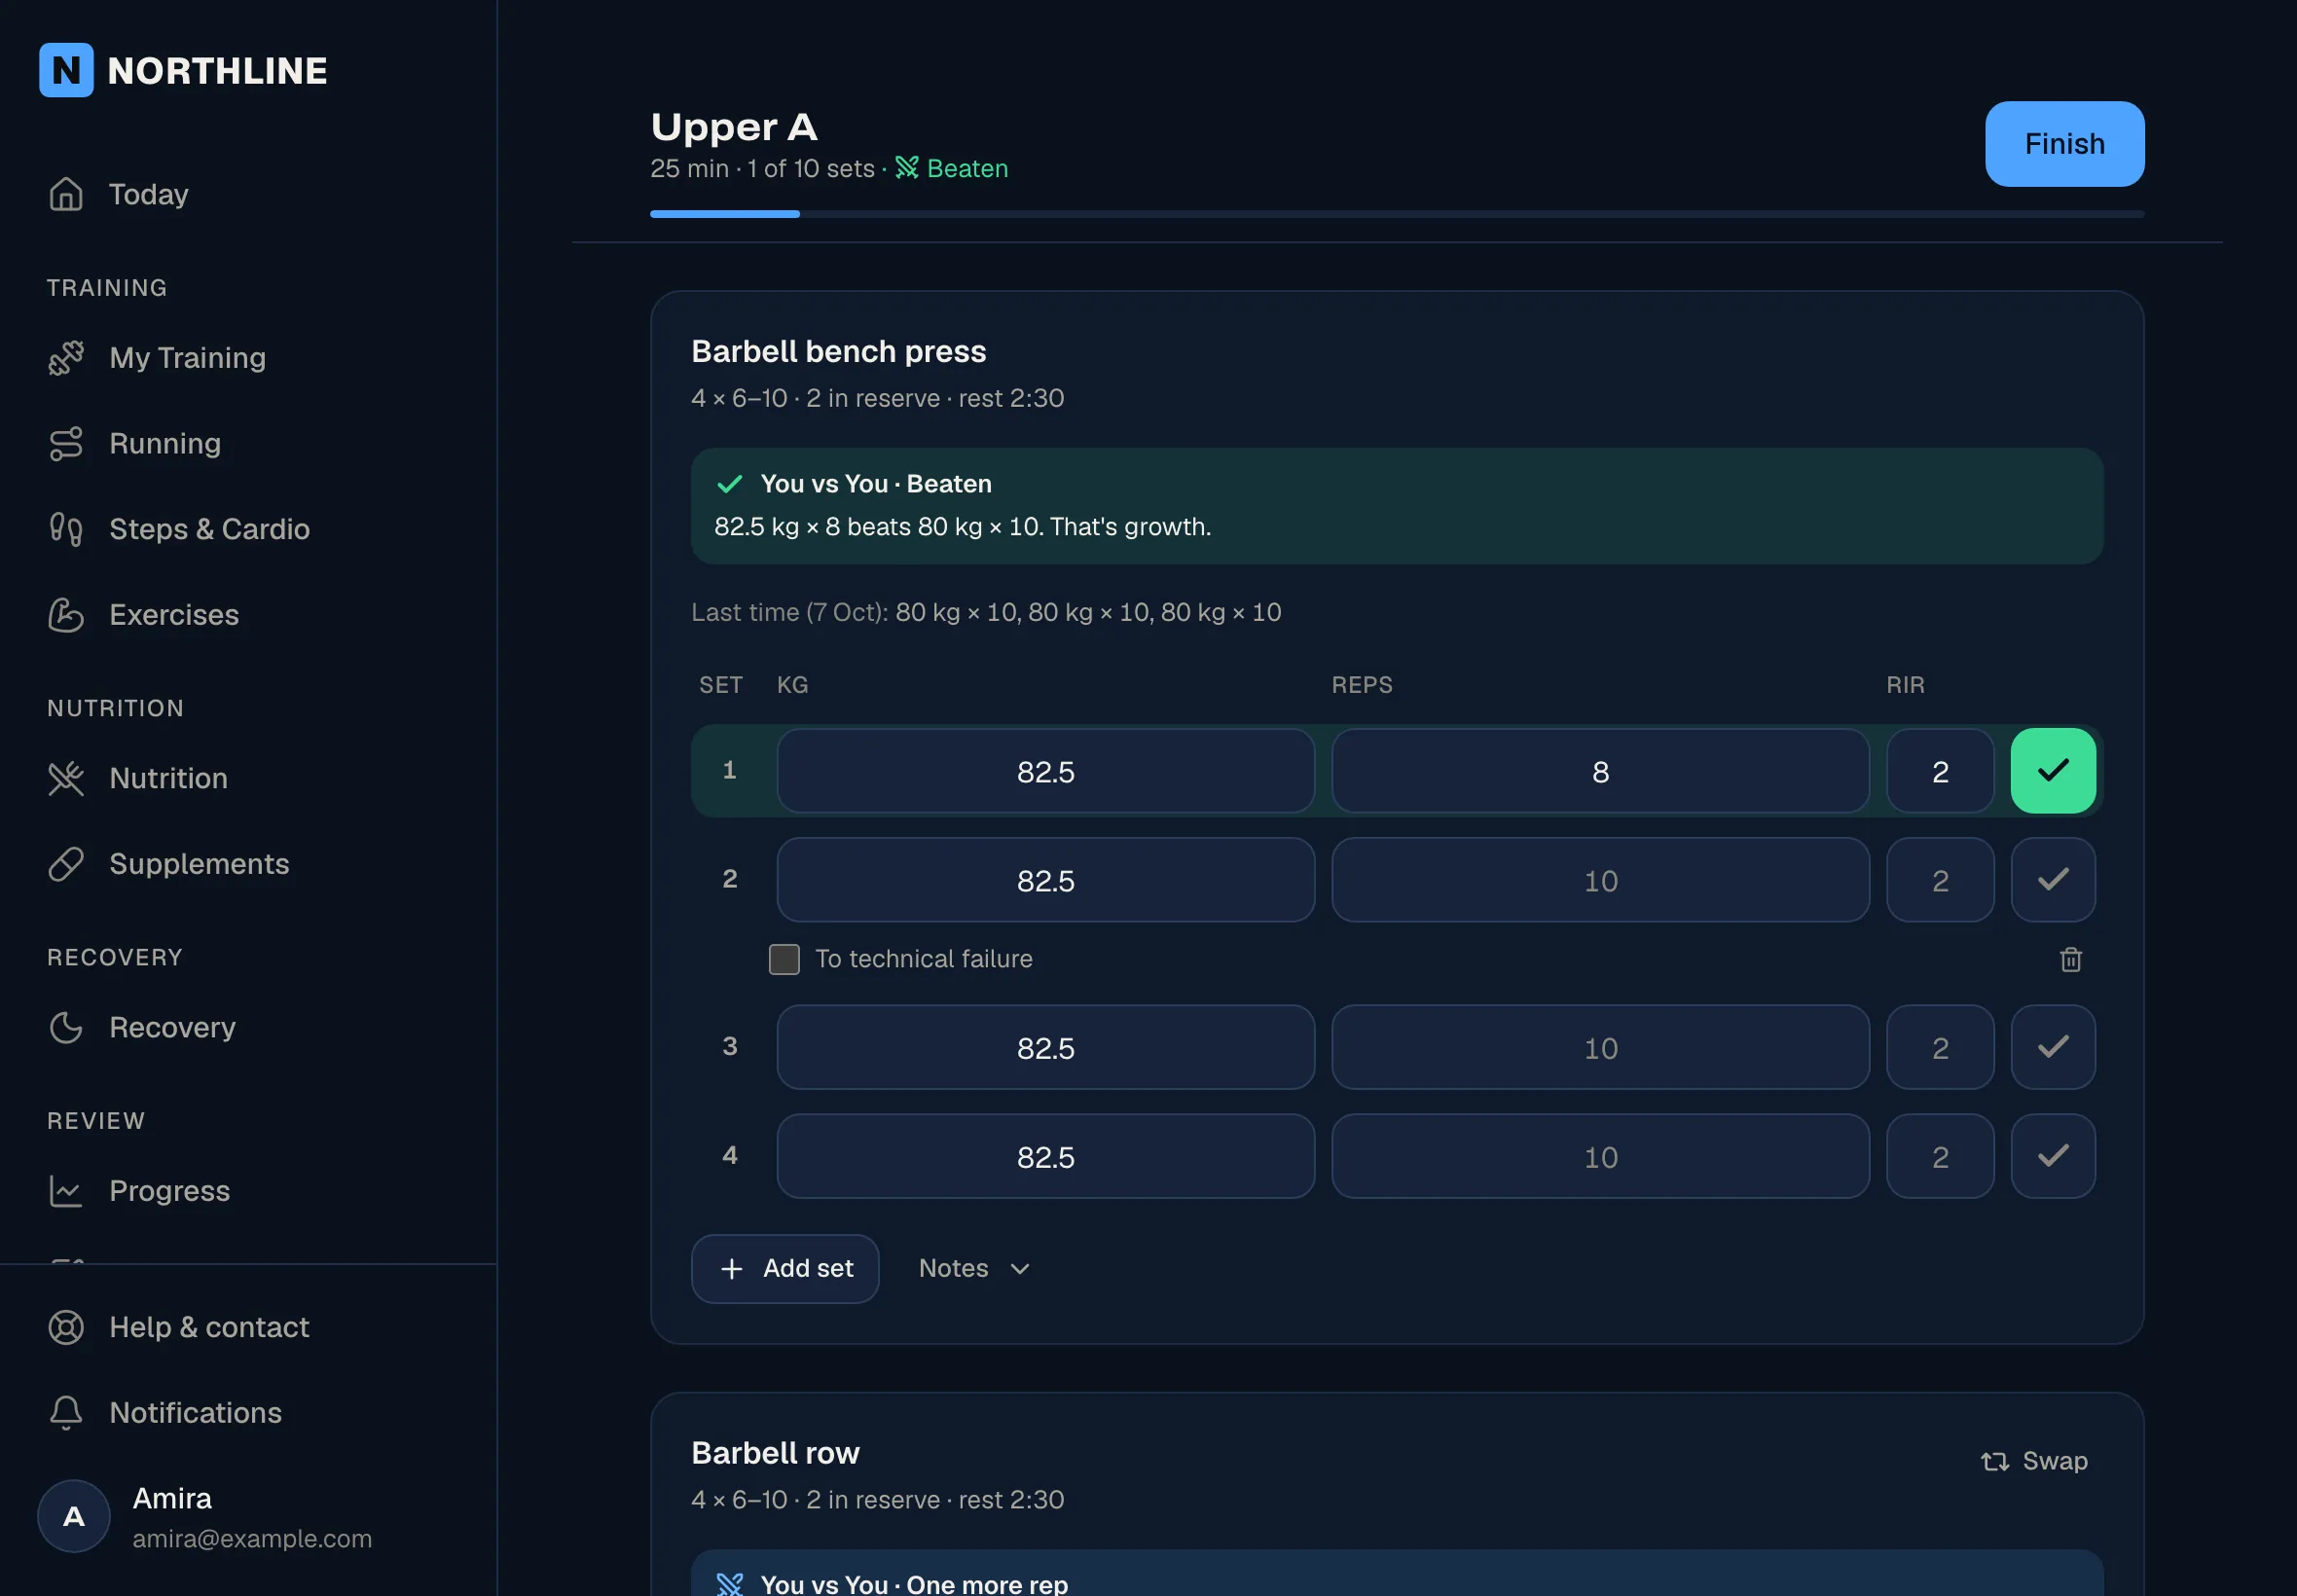Click the moon icon for Recovery
The image size is (2297, 1596).
tap(66, 1028)
